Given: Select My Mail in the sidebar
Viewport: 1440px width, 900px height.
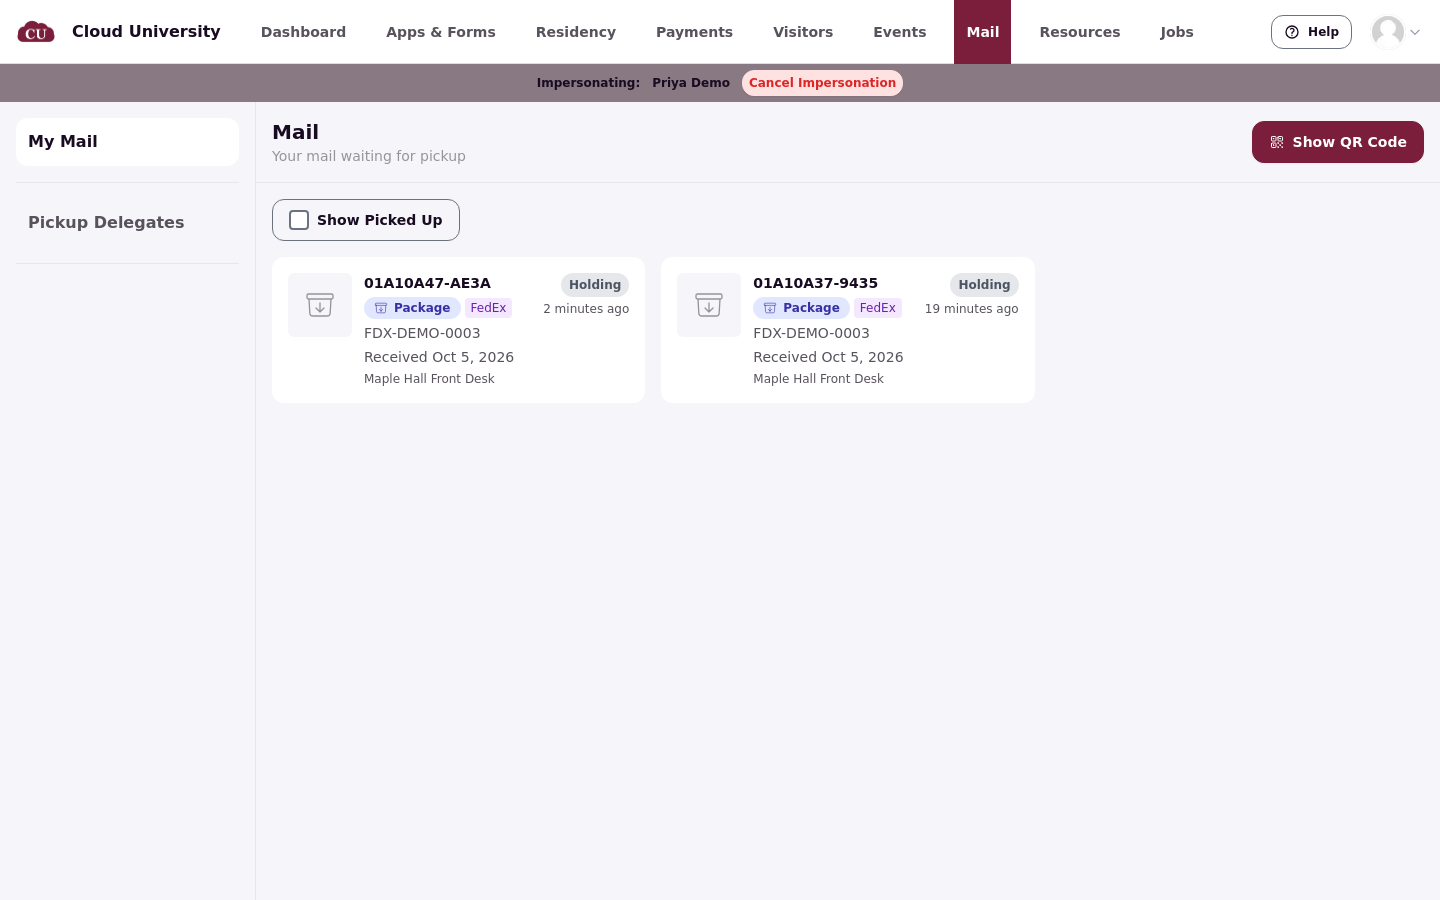Looking at the screenshot, I should coord(127,142).
